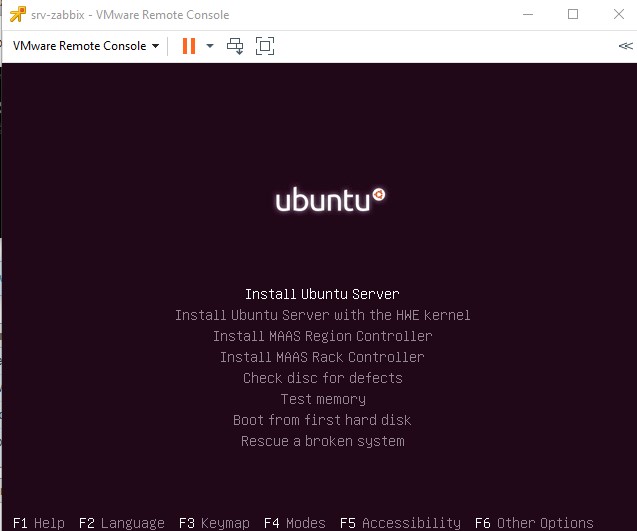Image resolution: width=637 pixels, height=531 pixels.
Task: Click the srv-zabbix window title text
Action: point(130,15)
